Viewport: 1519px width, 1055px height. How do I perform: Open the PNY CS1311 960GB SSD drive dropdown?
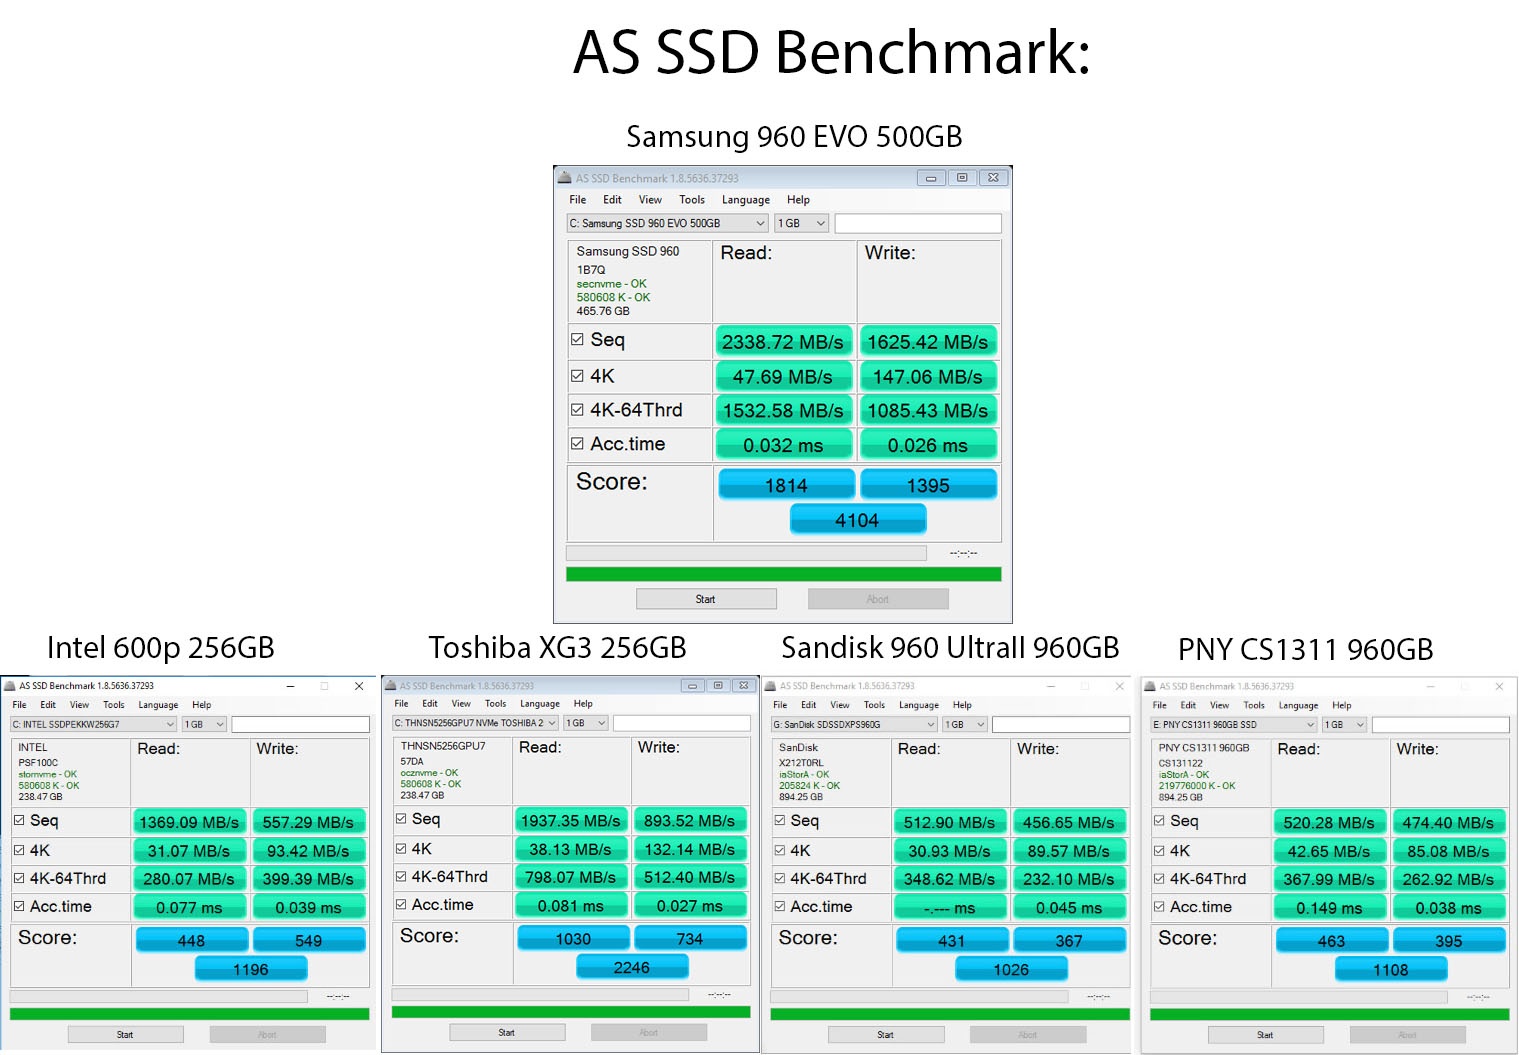coord(1234,724)
